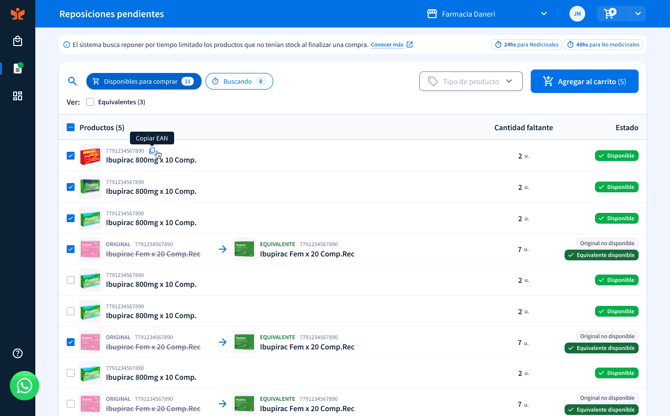
Task: Open the Conocer más link
Action: [387, 44]
